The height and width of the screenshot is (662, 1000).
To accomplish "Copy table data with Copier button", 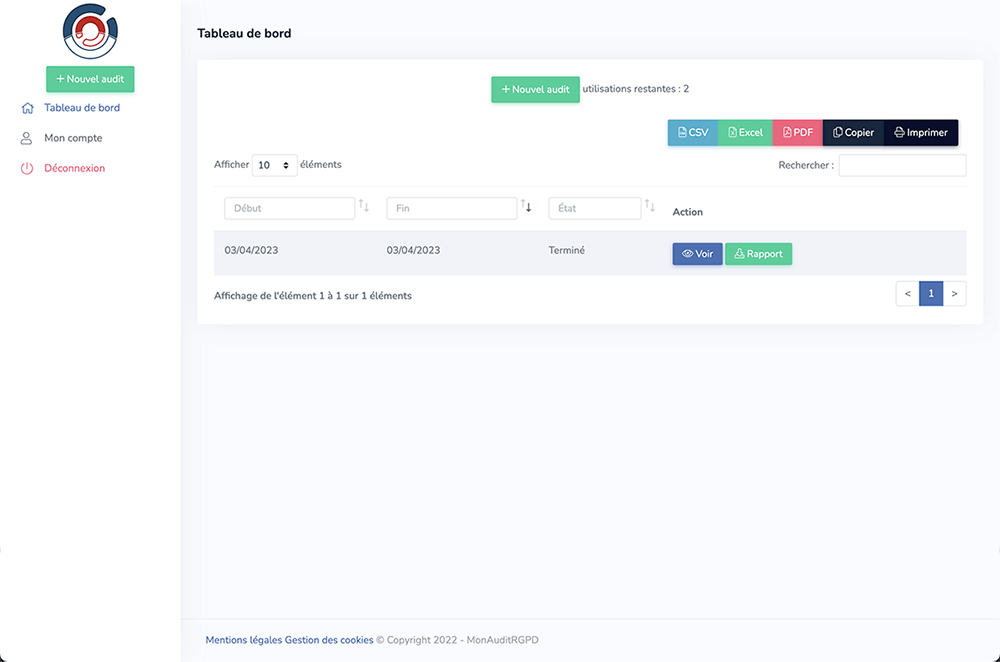I will point(853,133).
